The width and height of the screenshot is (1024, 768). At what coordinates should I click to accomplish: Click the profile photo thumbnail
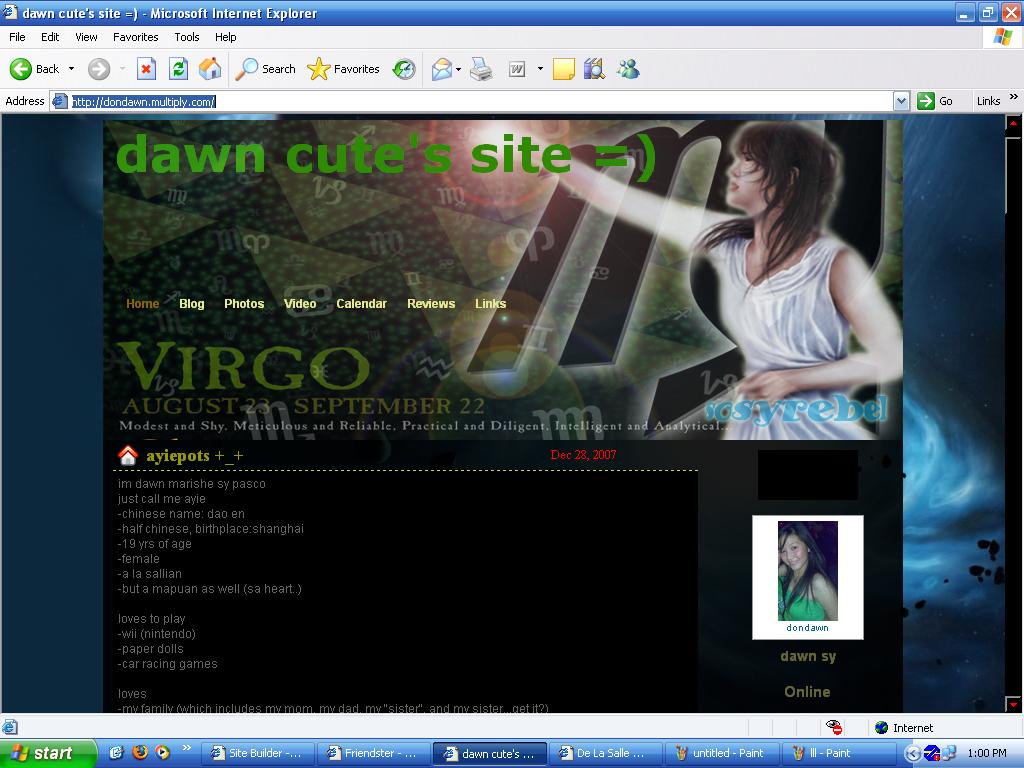click(x=807, y=571)
